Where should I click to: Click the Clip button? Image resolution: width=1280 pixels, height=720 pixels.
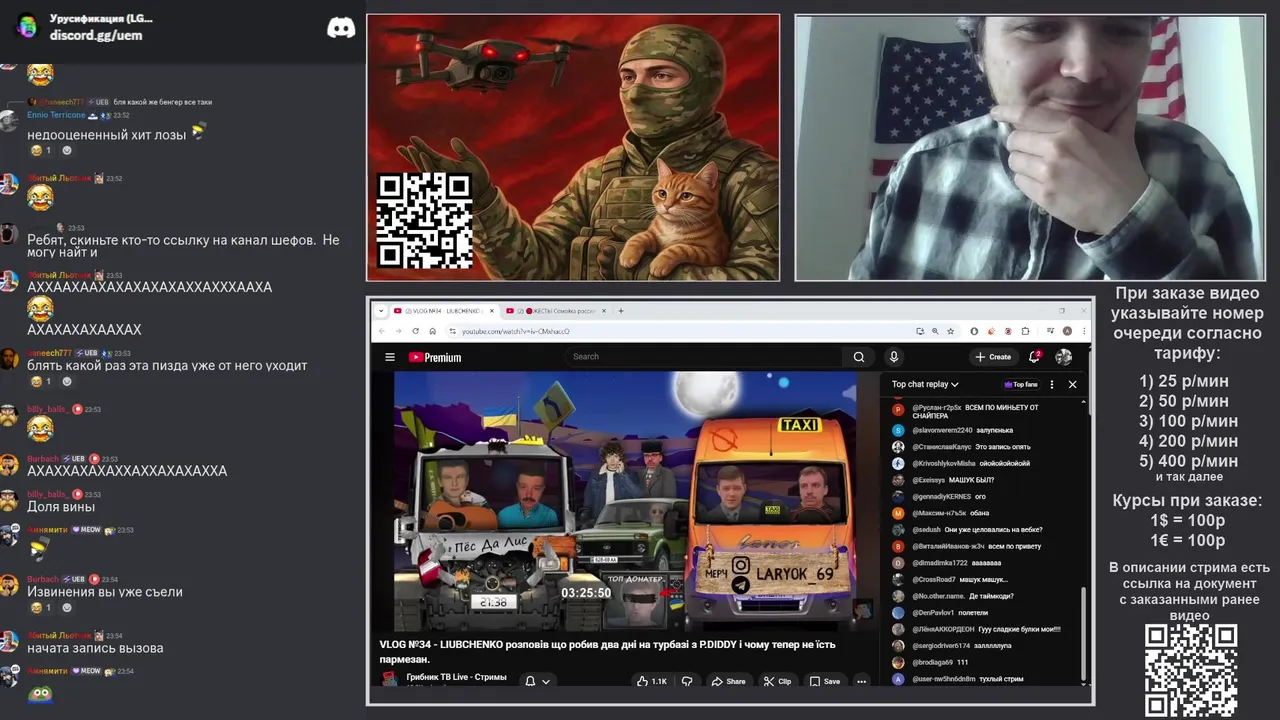[x=778, y=681]
